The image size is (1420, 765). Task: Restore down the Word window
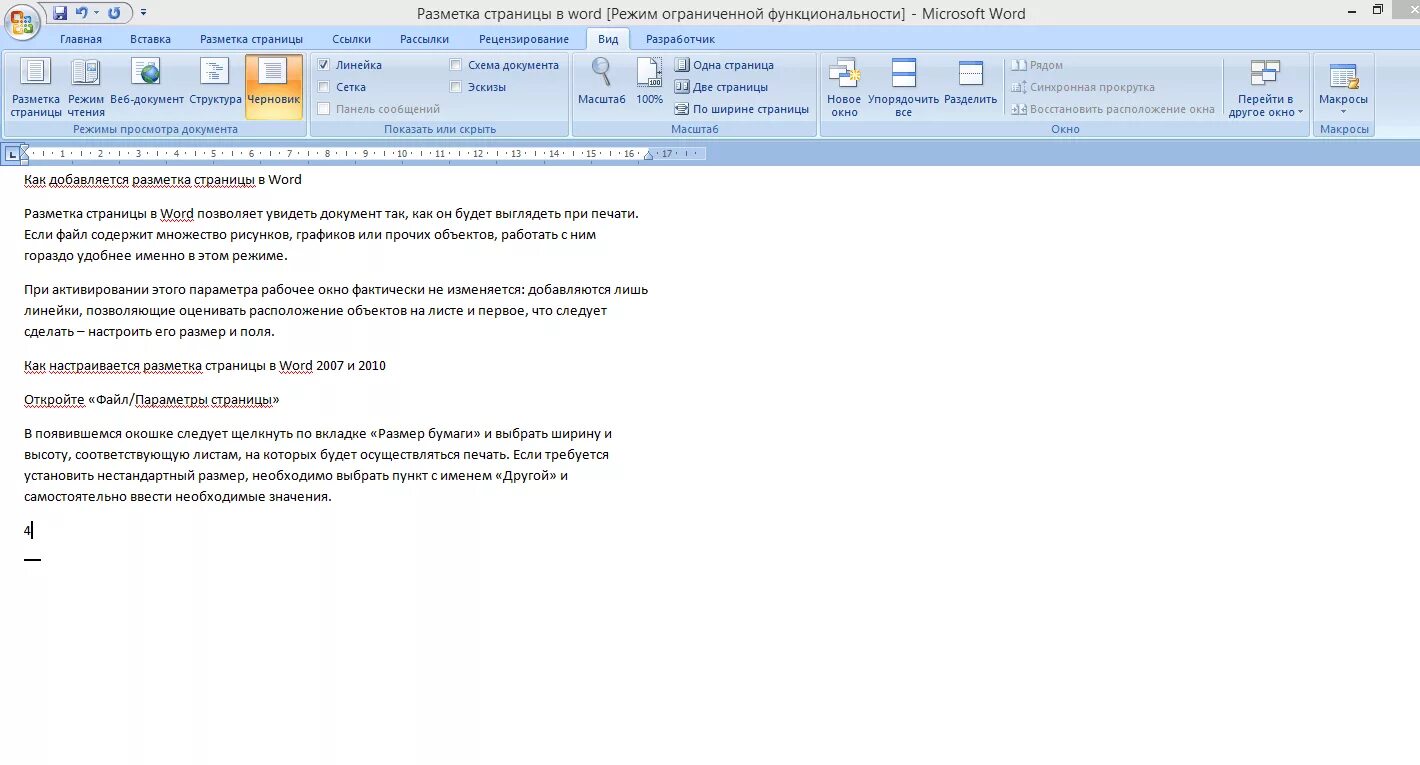pyautogui.click(x=1378, y=10)
